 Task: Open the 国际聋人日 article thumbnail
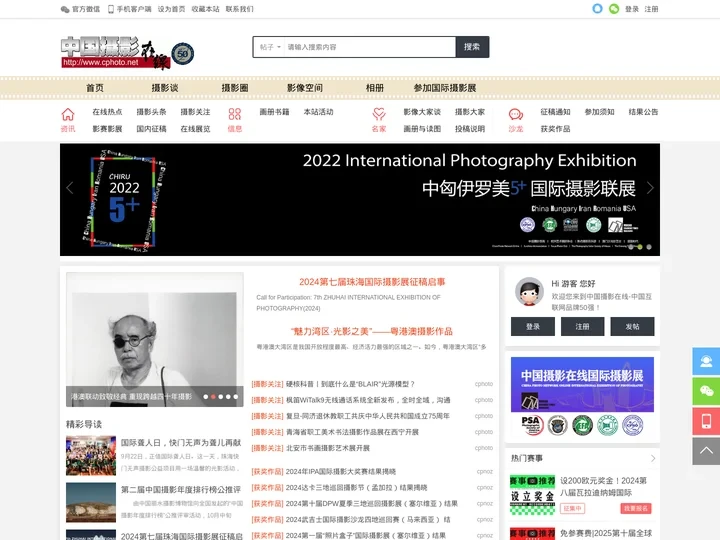point(91,456)
